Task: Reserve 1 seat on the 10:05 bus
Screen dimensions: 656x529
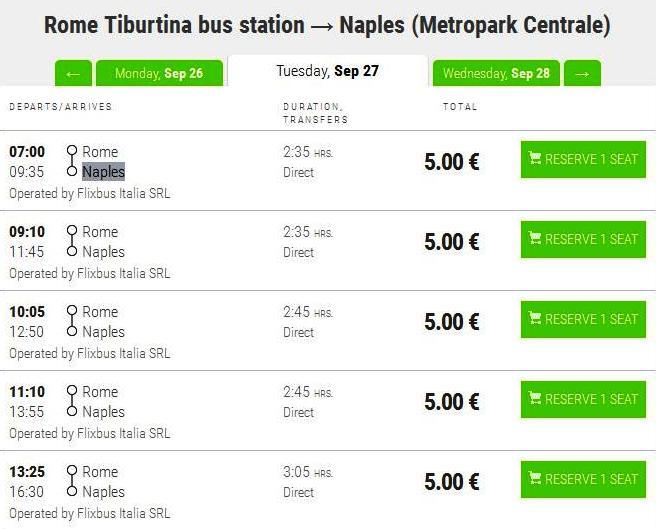Action: pyautogui.click(x=583, y=320)
